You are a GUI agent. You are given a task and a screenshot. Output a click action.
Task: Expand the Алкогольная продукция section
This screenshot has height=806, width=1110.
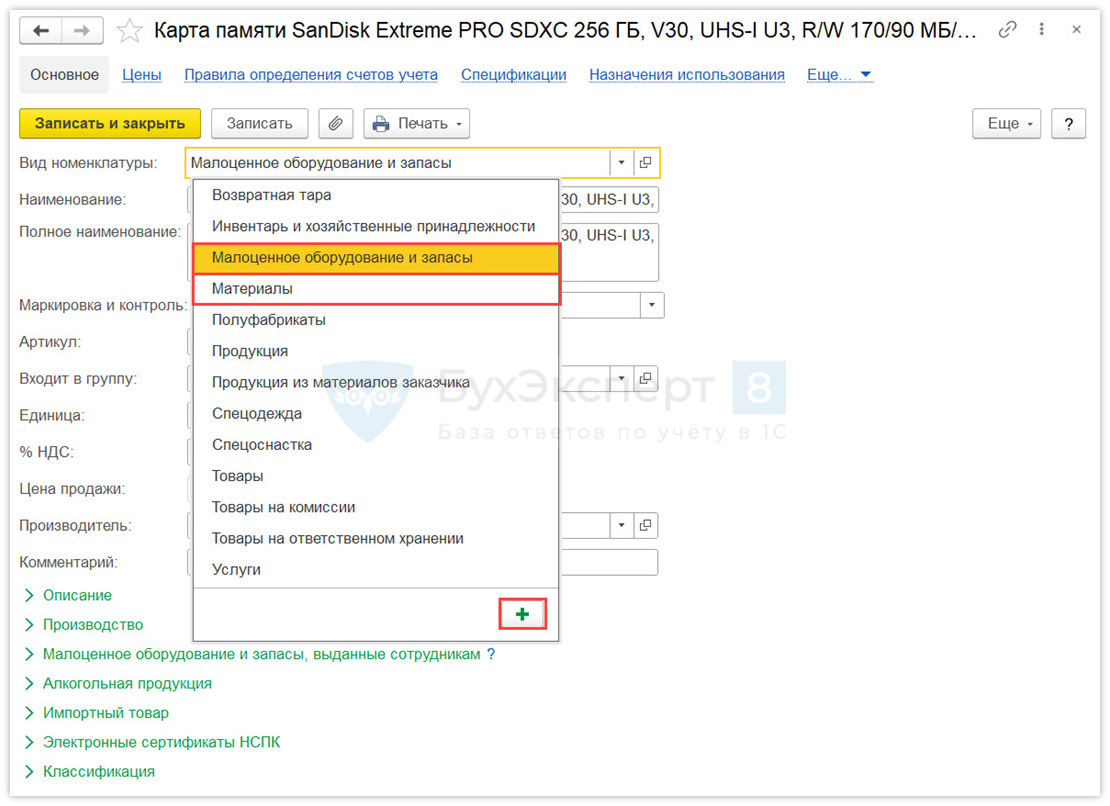118,684
